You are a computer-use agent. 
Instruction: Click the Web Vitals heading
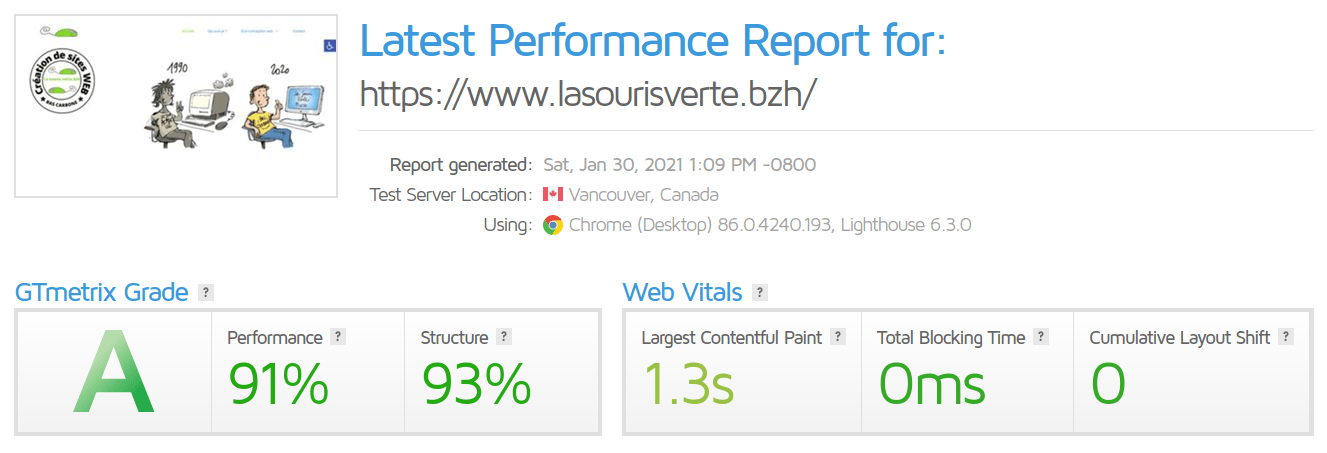point(682,293)
